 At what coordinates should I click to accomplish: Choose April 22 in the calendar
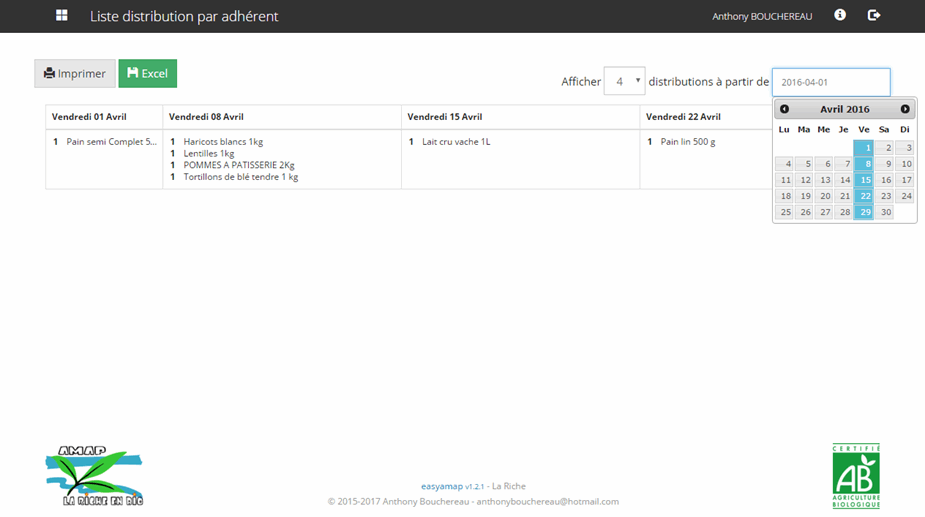click(864, 196)
